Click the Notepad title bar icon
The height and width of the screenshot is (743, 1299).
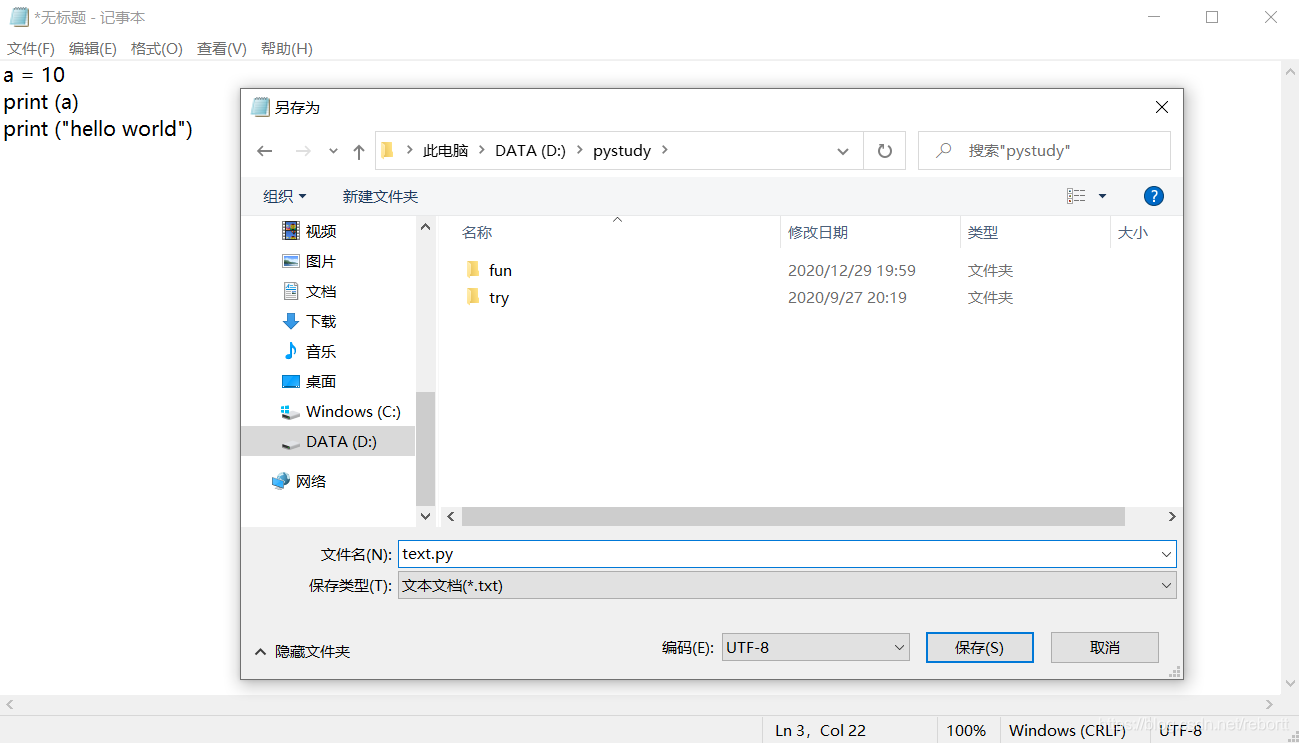19,17
